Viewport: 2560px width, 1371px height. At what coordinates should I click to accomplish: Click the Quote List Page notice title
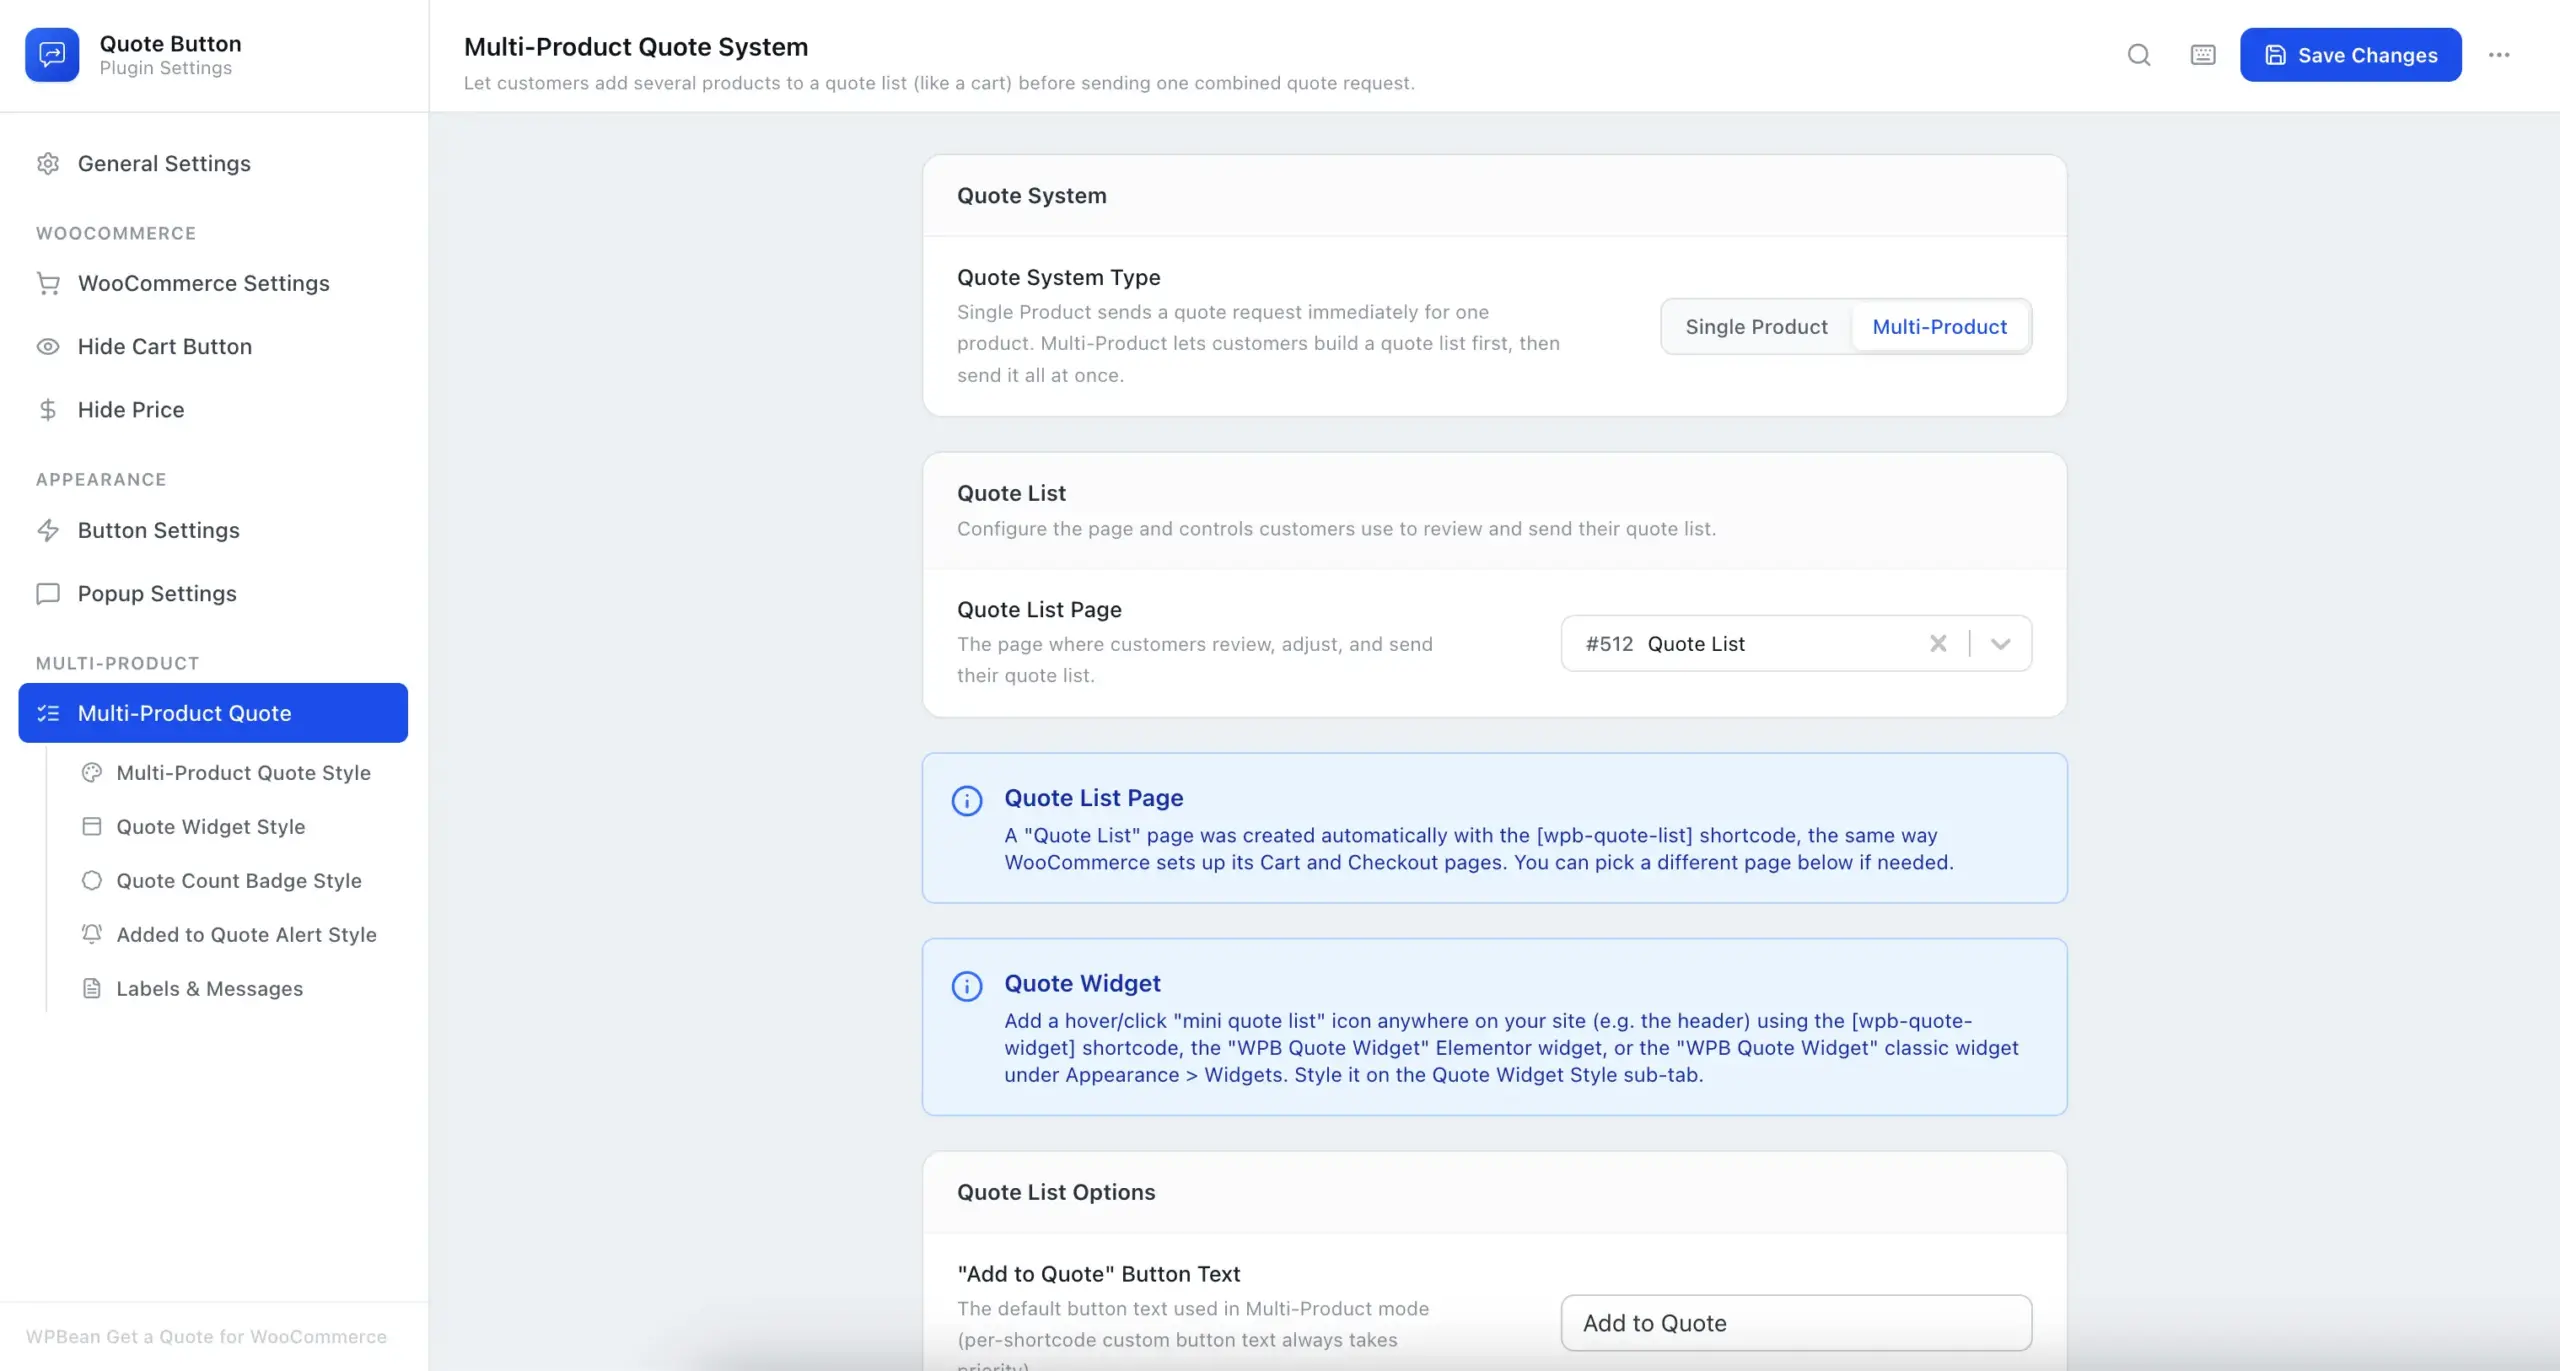tap(1093, 798)
